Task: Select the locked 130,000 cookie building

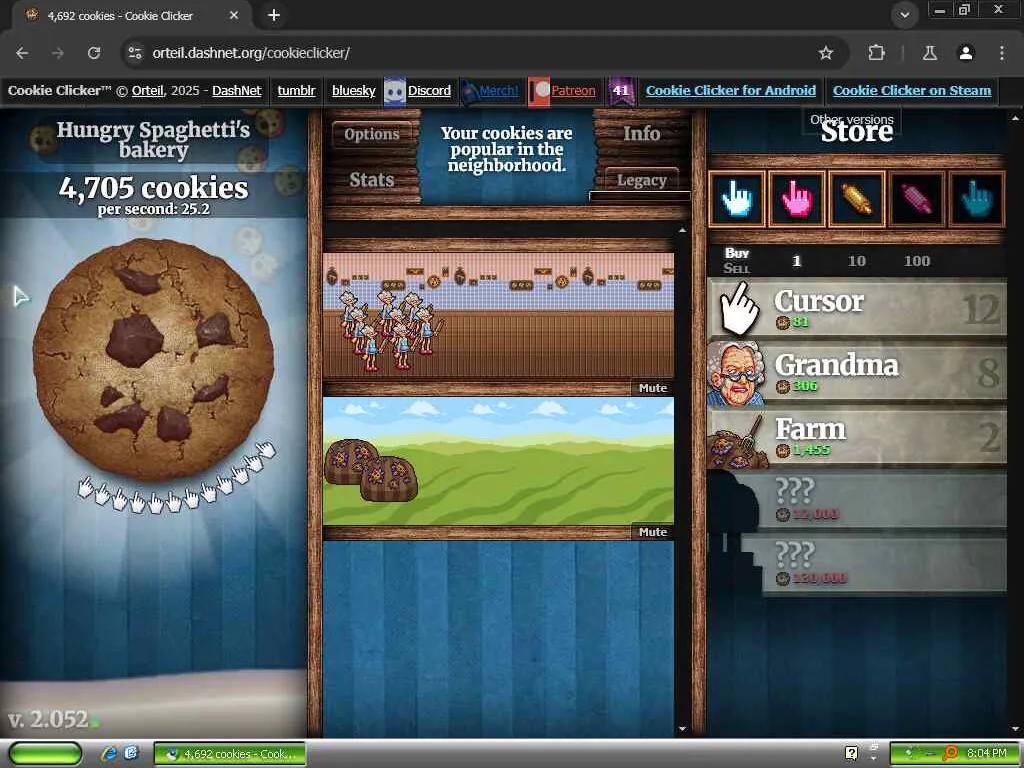Action: coord(857,564)
